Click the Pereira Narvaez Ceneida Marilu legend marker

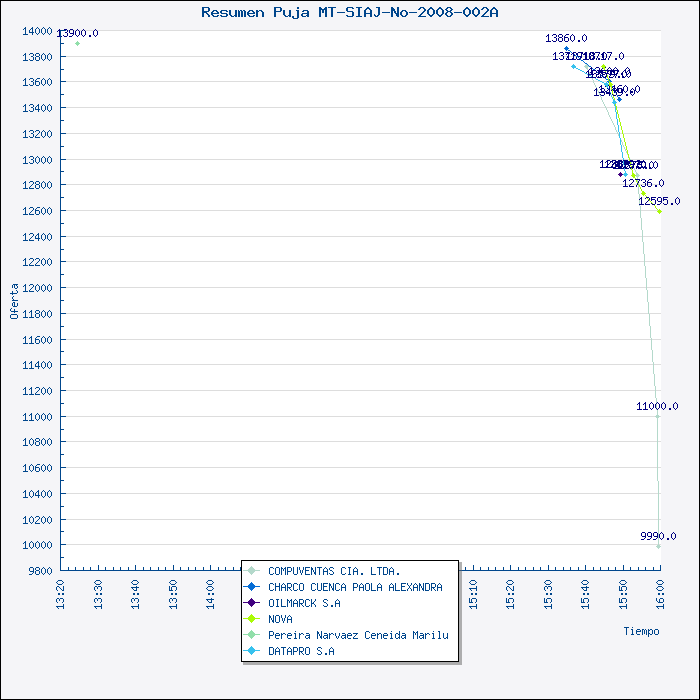(252, 635)
